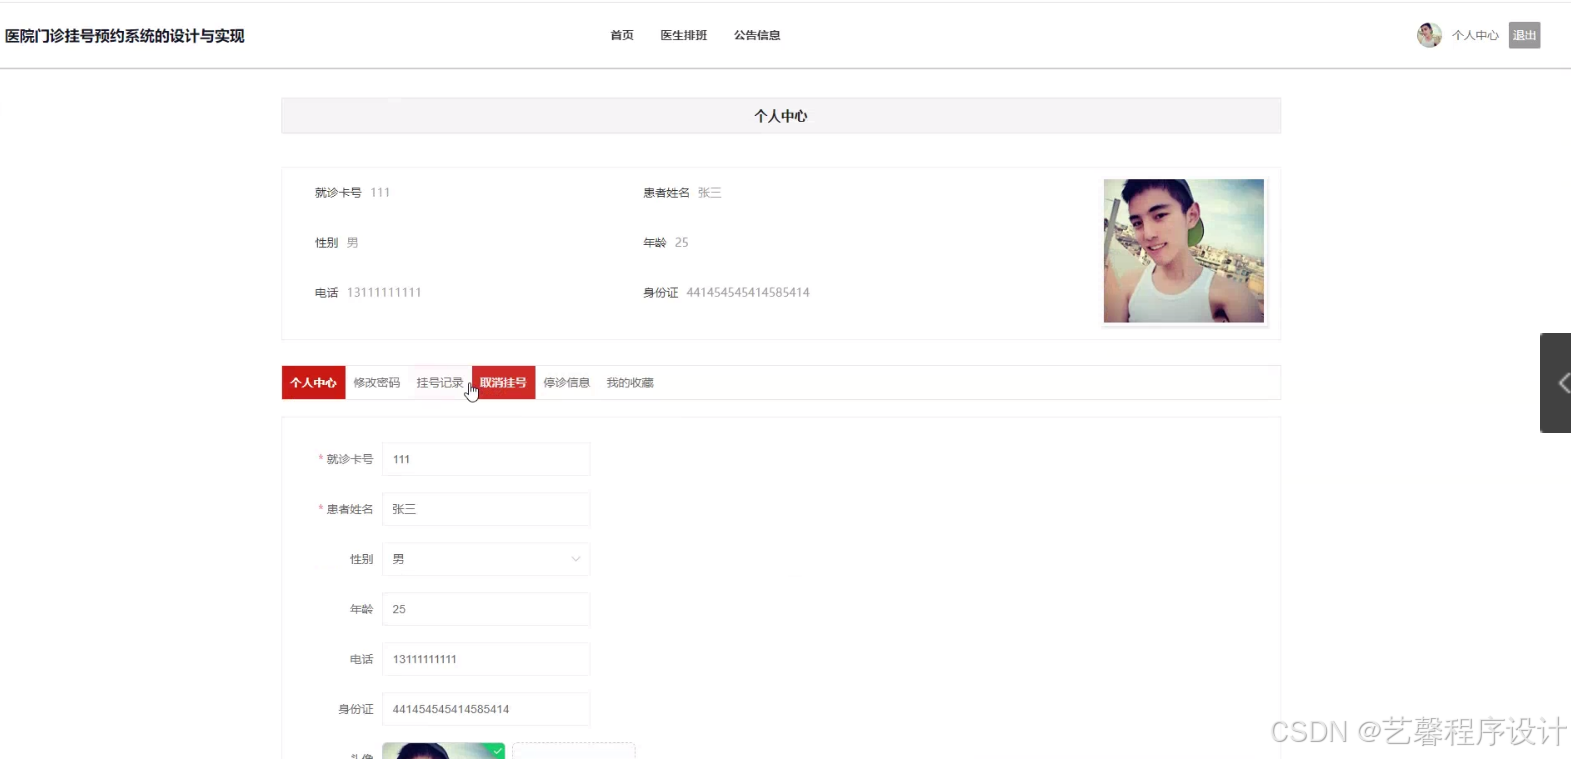Go to 首页 in top navigation
The width and height of the screenshot is (1571, 759).
(622, 35)
